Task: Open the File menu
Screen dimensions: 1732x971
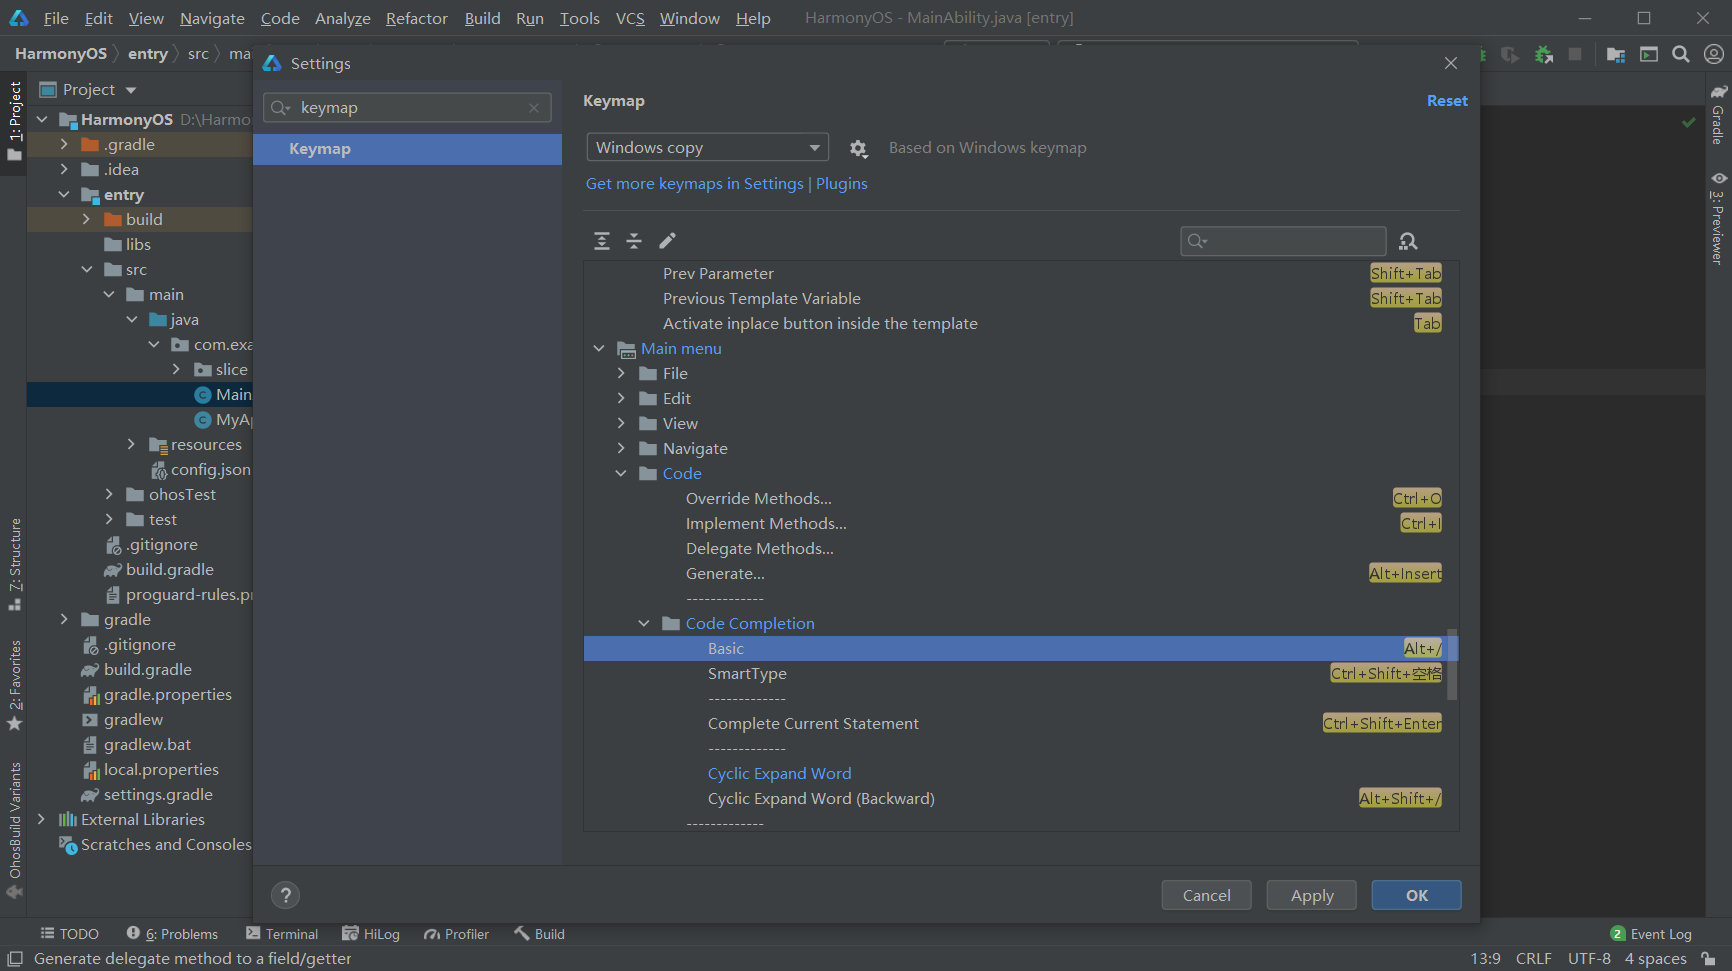Action: pos(56,18)
